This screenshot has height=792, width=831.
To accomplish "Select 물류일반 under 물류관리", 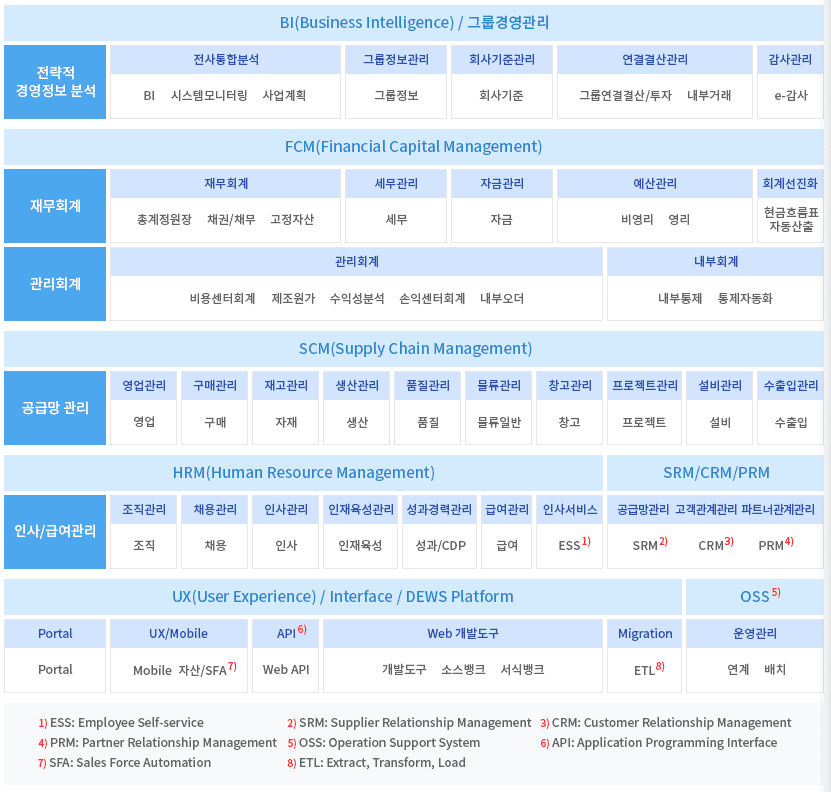I will 499,422.
